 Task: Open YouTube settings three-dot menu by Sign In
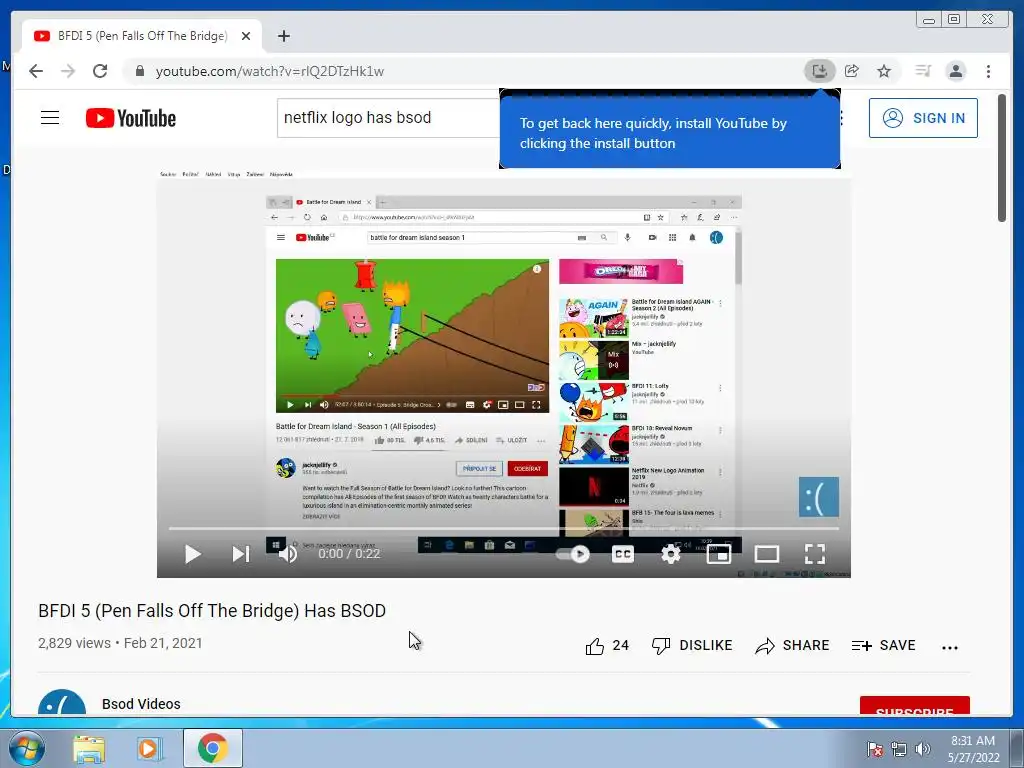pyautogui.click(x=842, y=118)
